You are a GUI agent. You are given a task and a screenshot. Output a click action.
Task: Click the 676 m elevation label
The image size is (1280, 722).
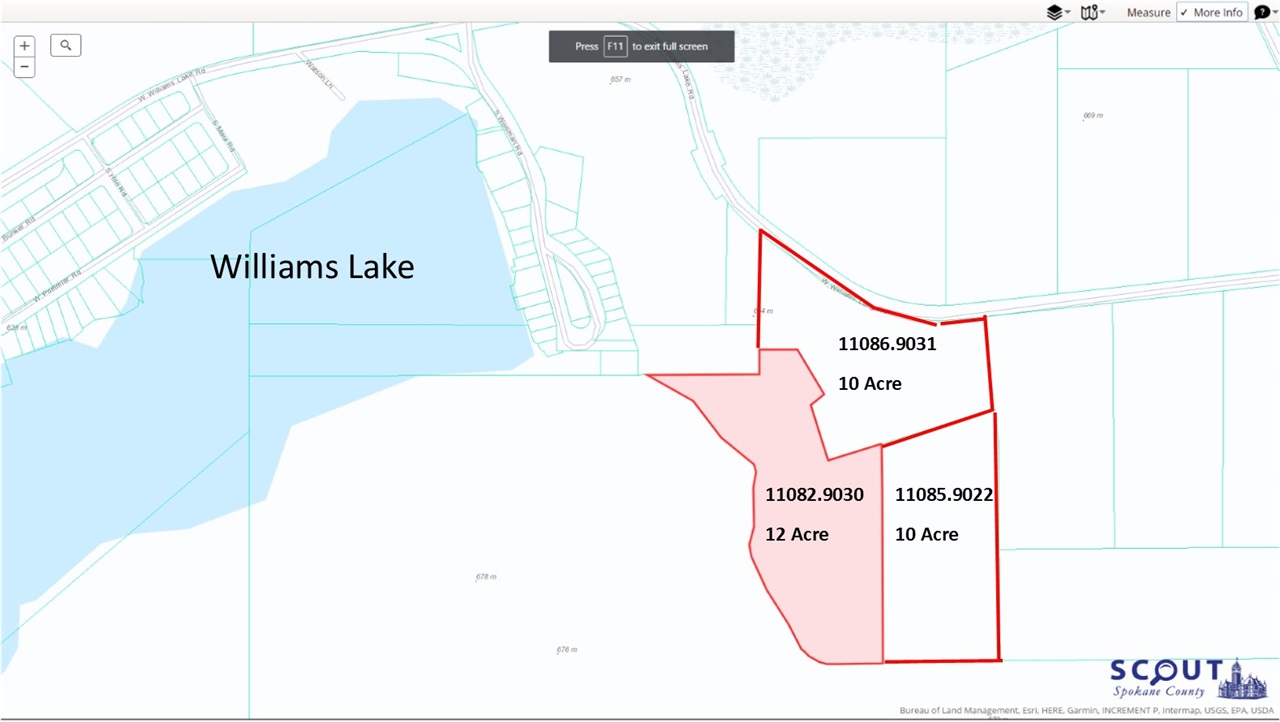567,650
